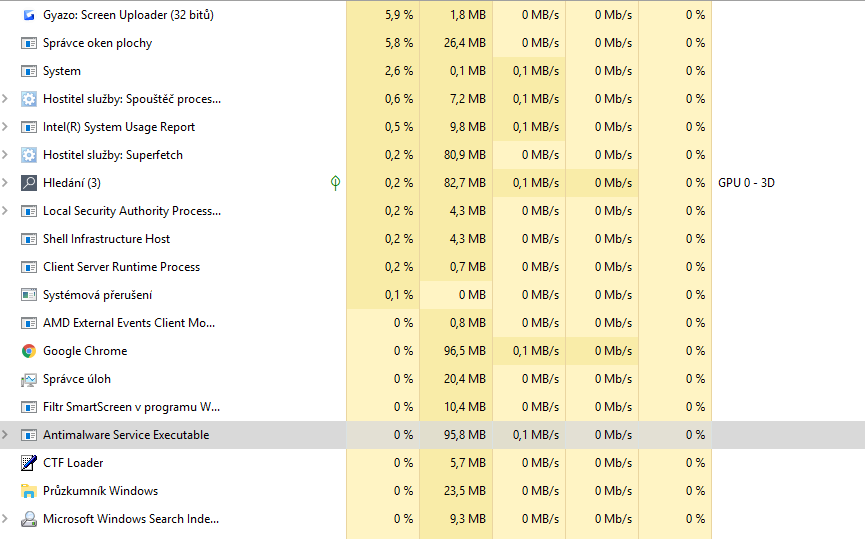Click the 96,5 MB memory value for Chrome
This screenshot has height=539, width=865.
pos(464,351)
